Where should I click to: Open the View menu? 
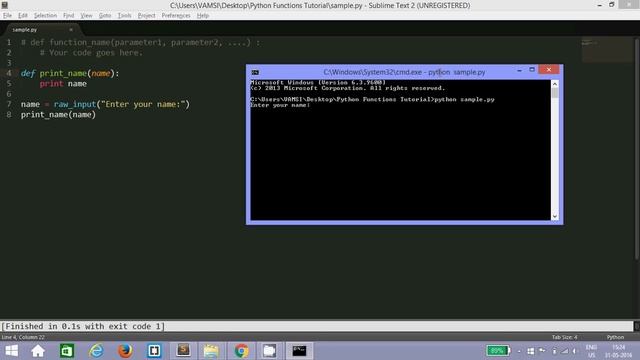pos(86,16)
